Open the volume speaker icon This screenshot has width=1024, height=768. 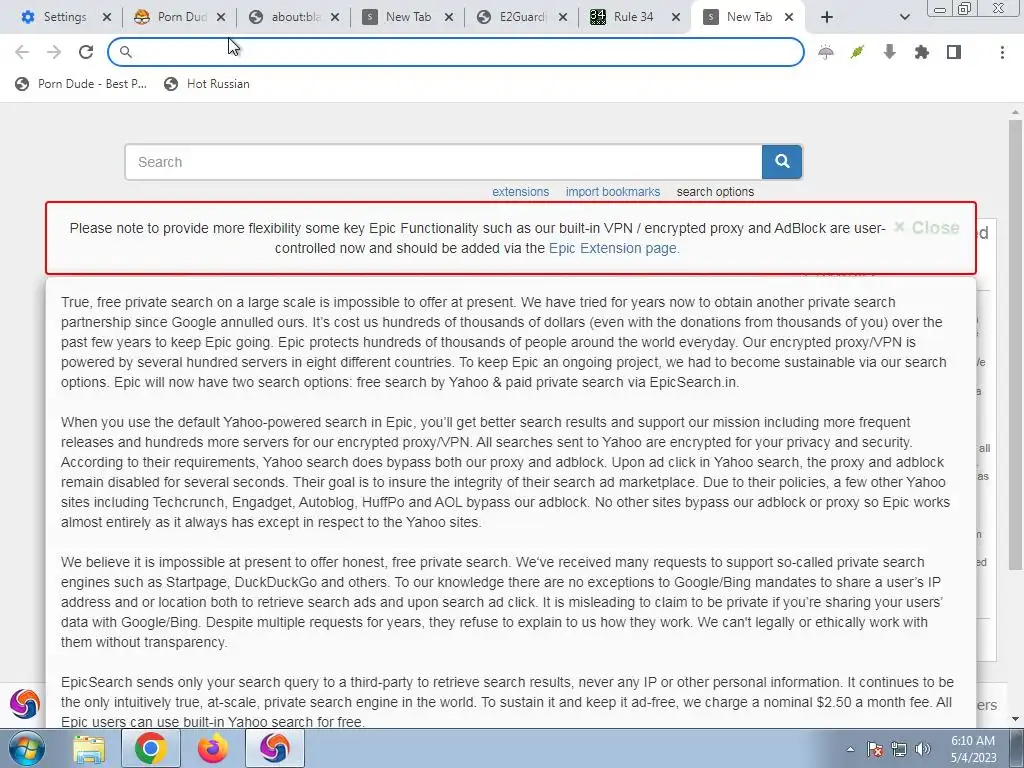coord(922,749)
